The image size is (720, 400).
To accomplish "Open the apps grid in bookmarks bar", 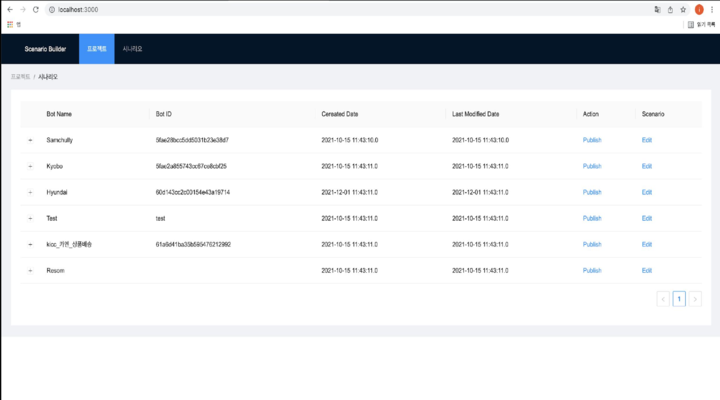I will (x=10, y=24).
